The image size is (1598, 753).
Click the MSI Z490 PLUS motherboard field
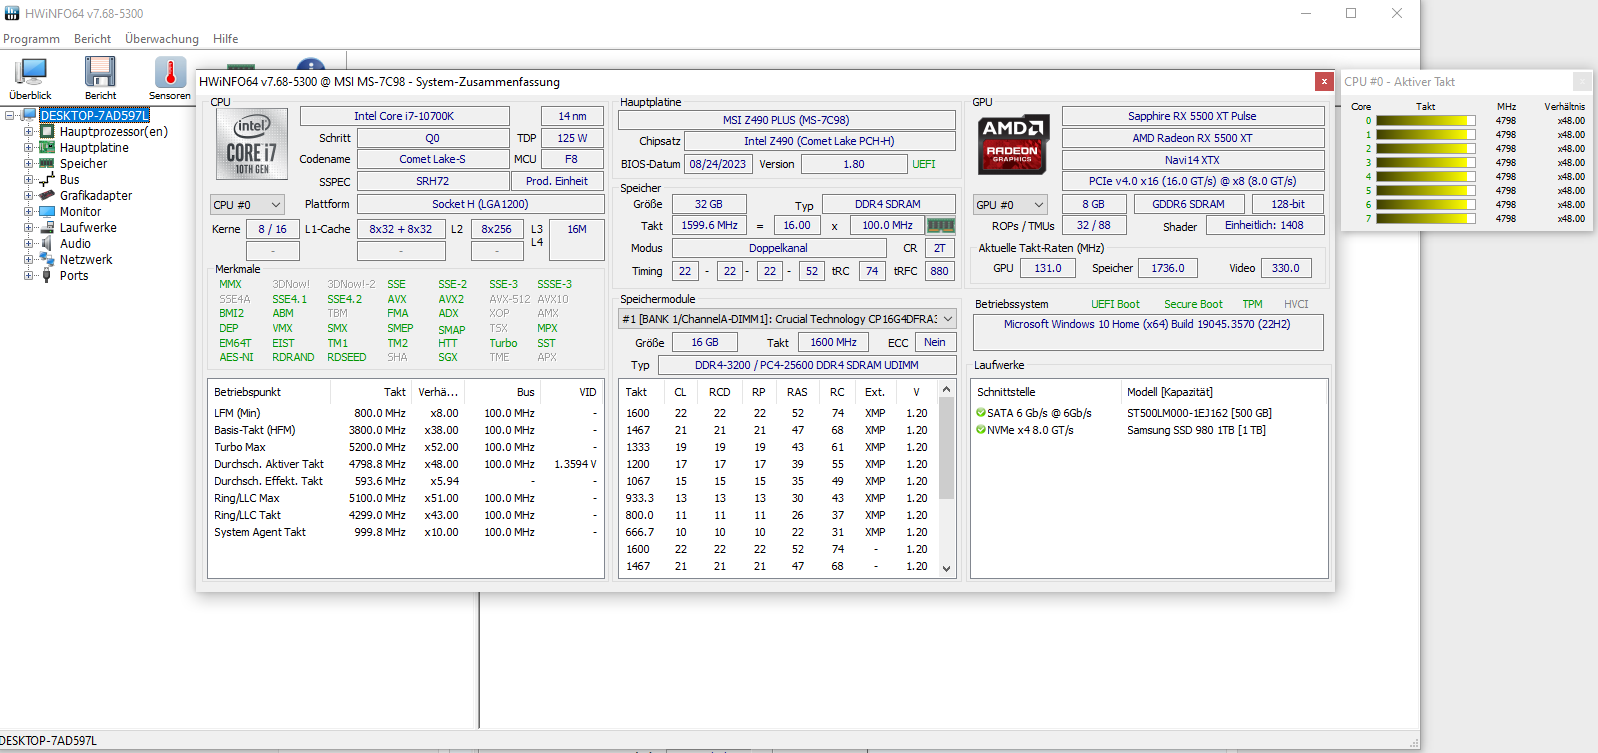point(786,120)
